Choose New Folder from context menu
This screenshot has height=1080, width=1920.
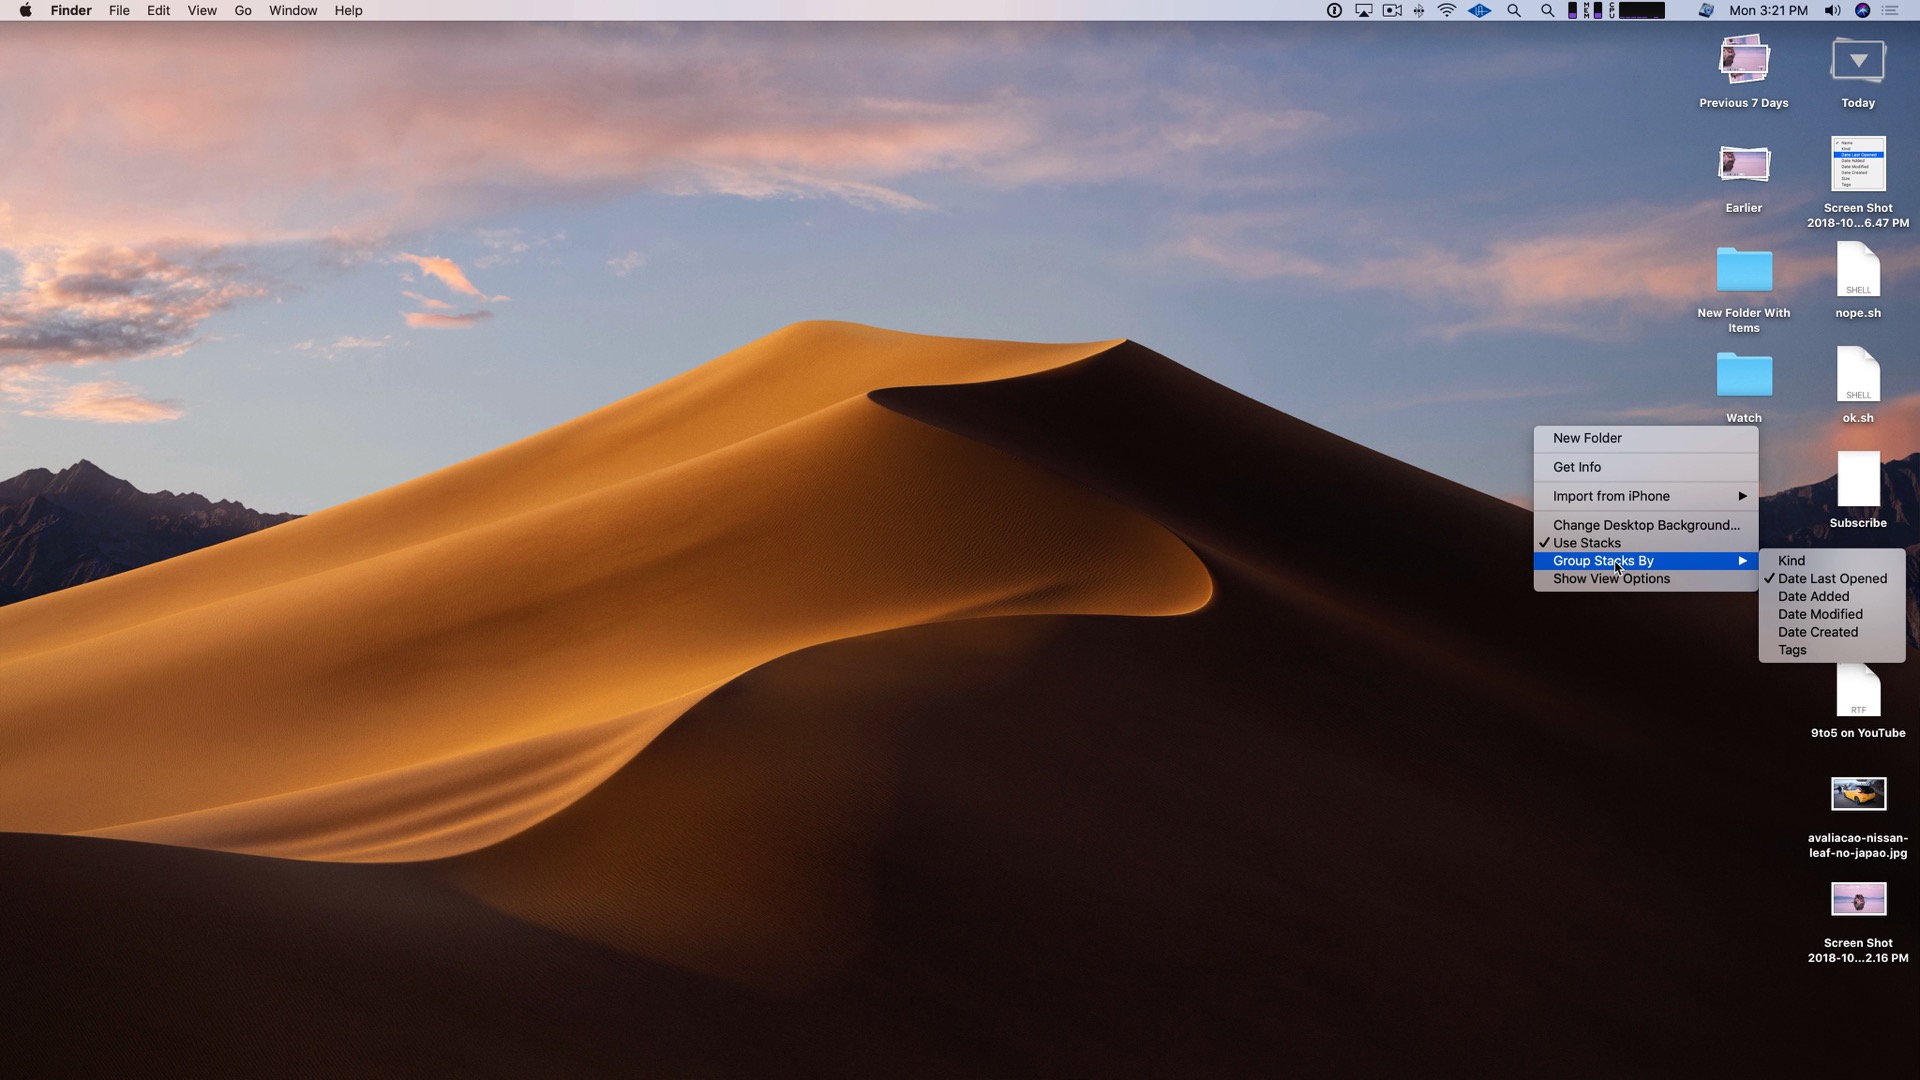(x=1587, y=438)
